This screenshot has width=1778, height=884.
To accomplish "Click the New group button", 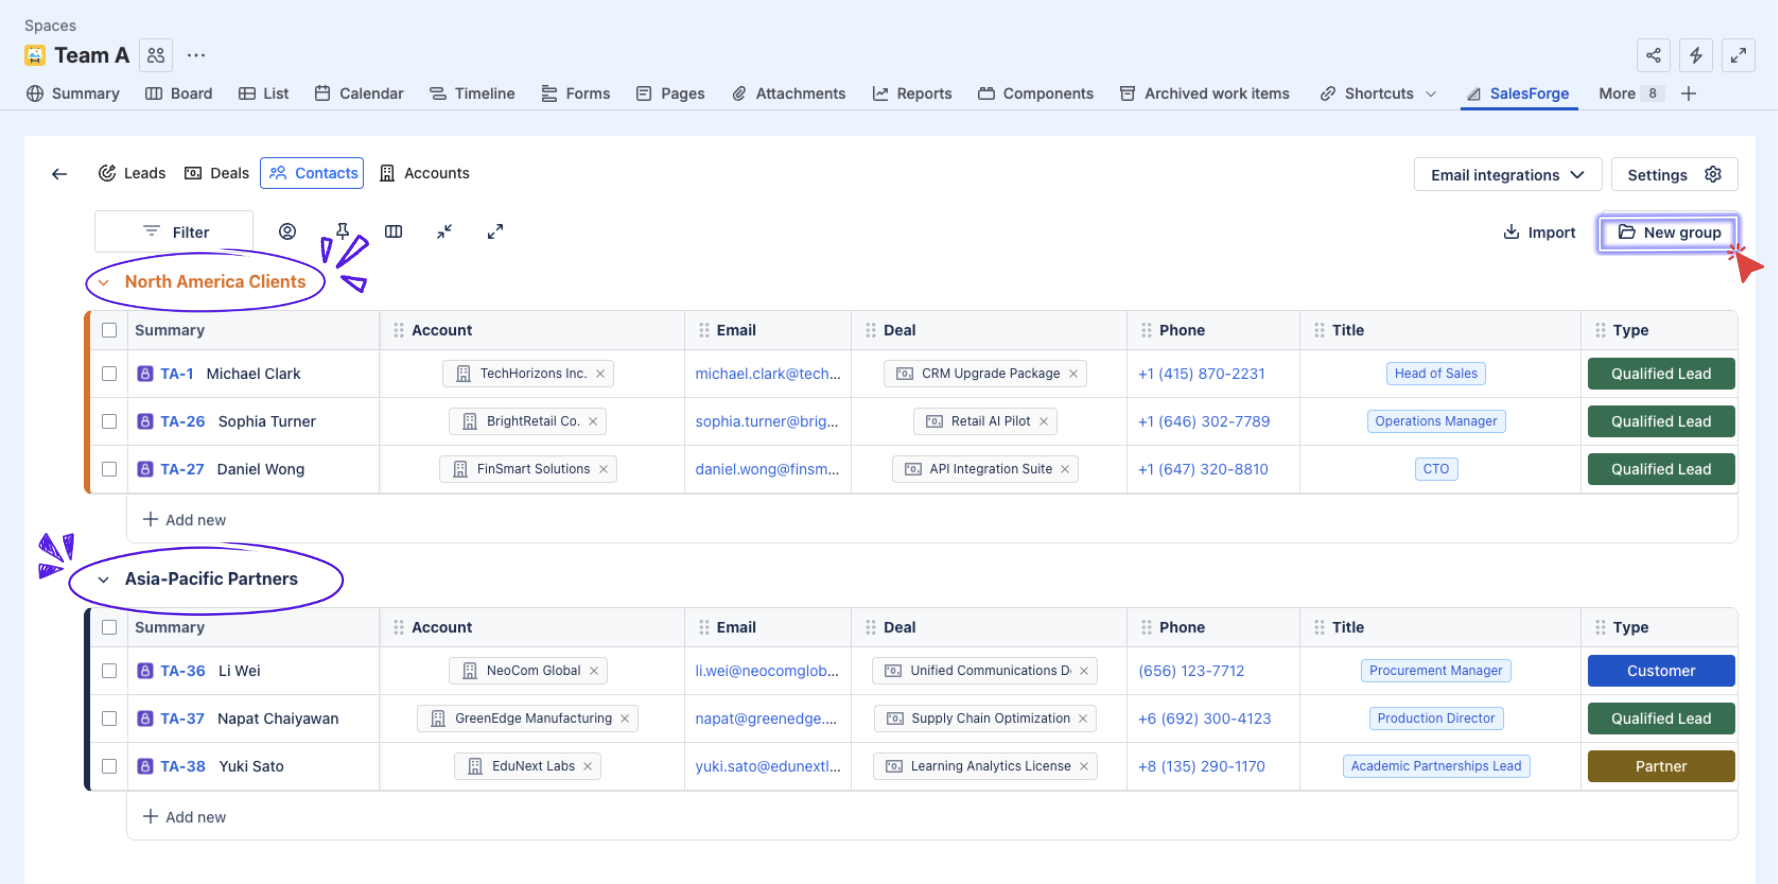I will point(1668,233).
